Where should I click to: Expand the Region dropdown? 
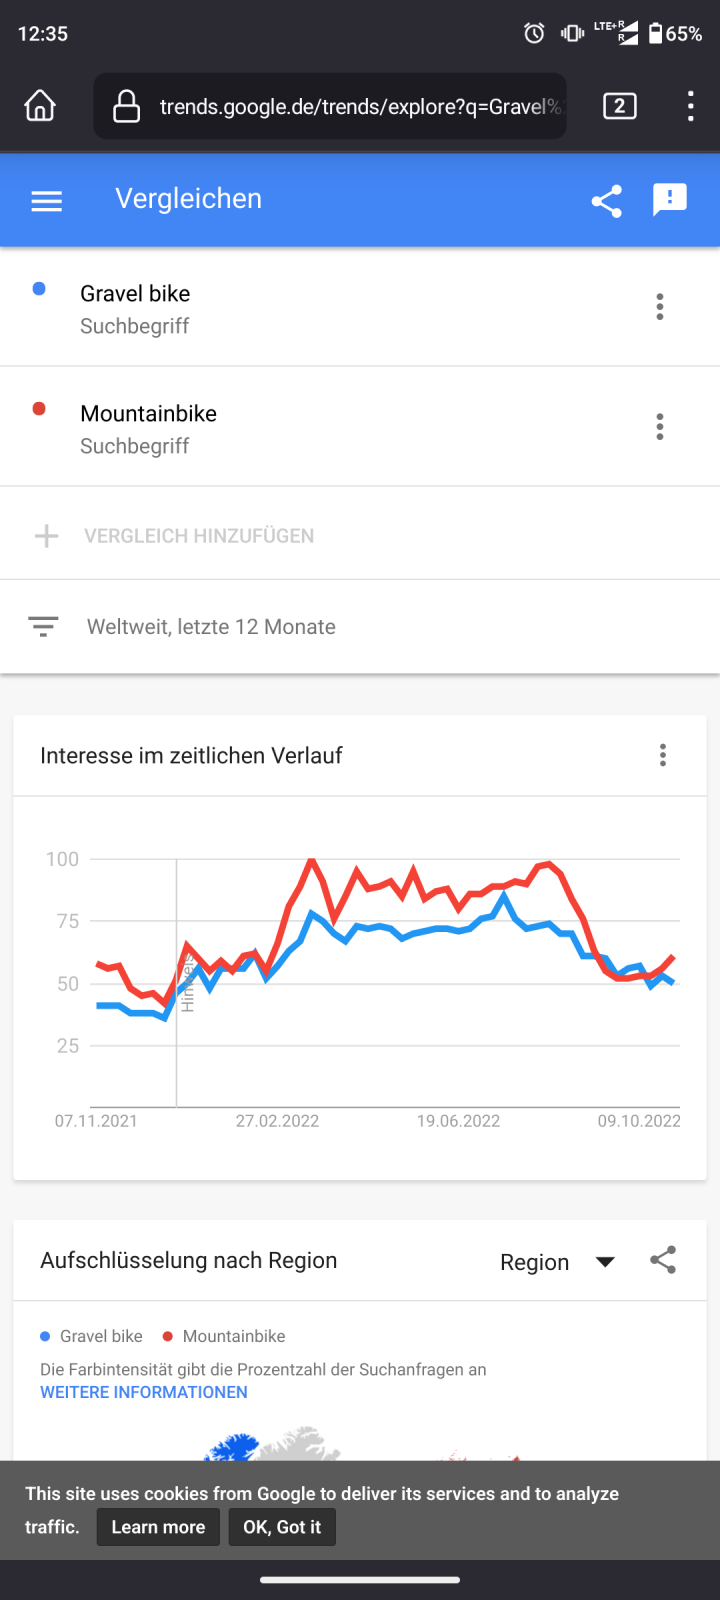click(556, 1262)
